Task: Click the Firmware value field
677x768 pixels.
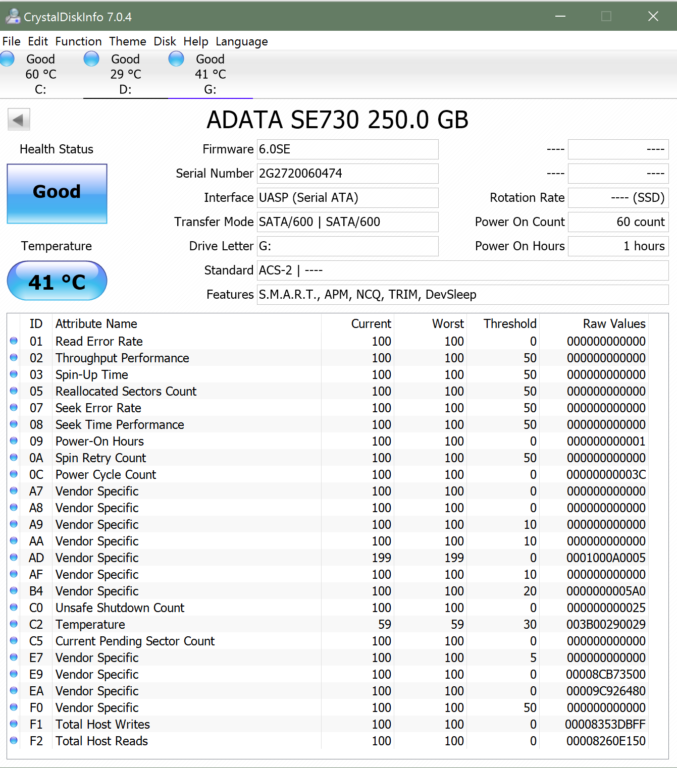Action: tap(347, 149)
